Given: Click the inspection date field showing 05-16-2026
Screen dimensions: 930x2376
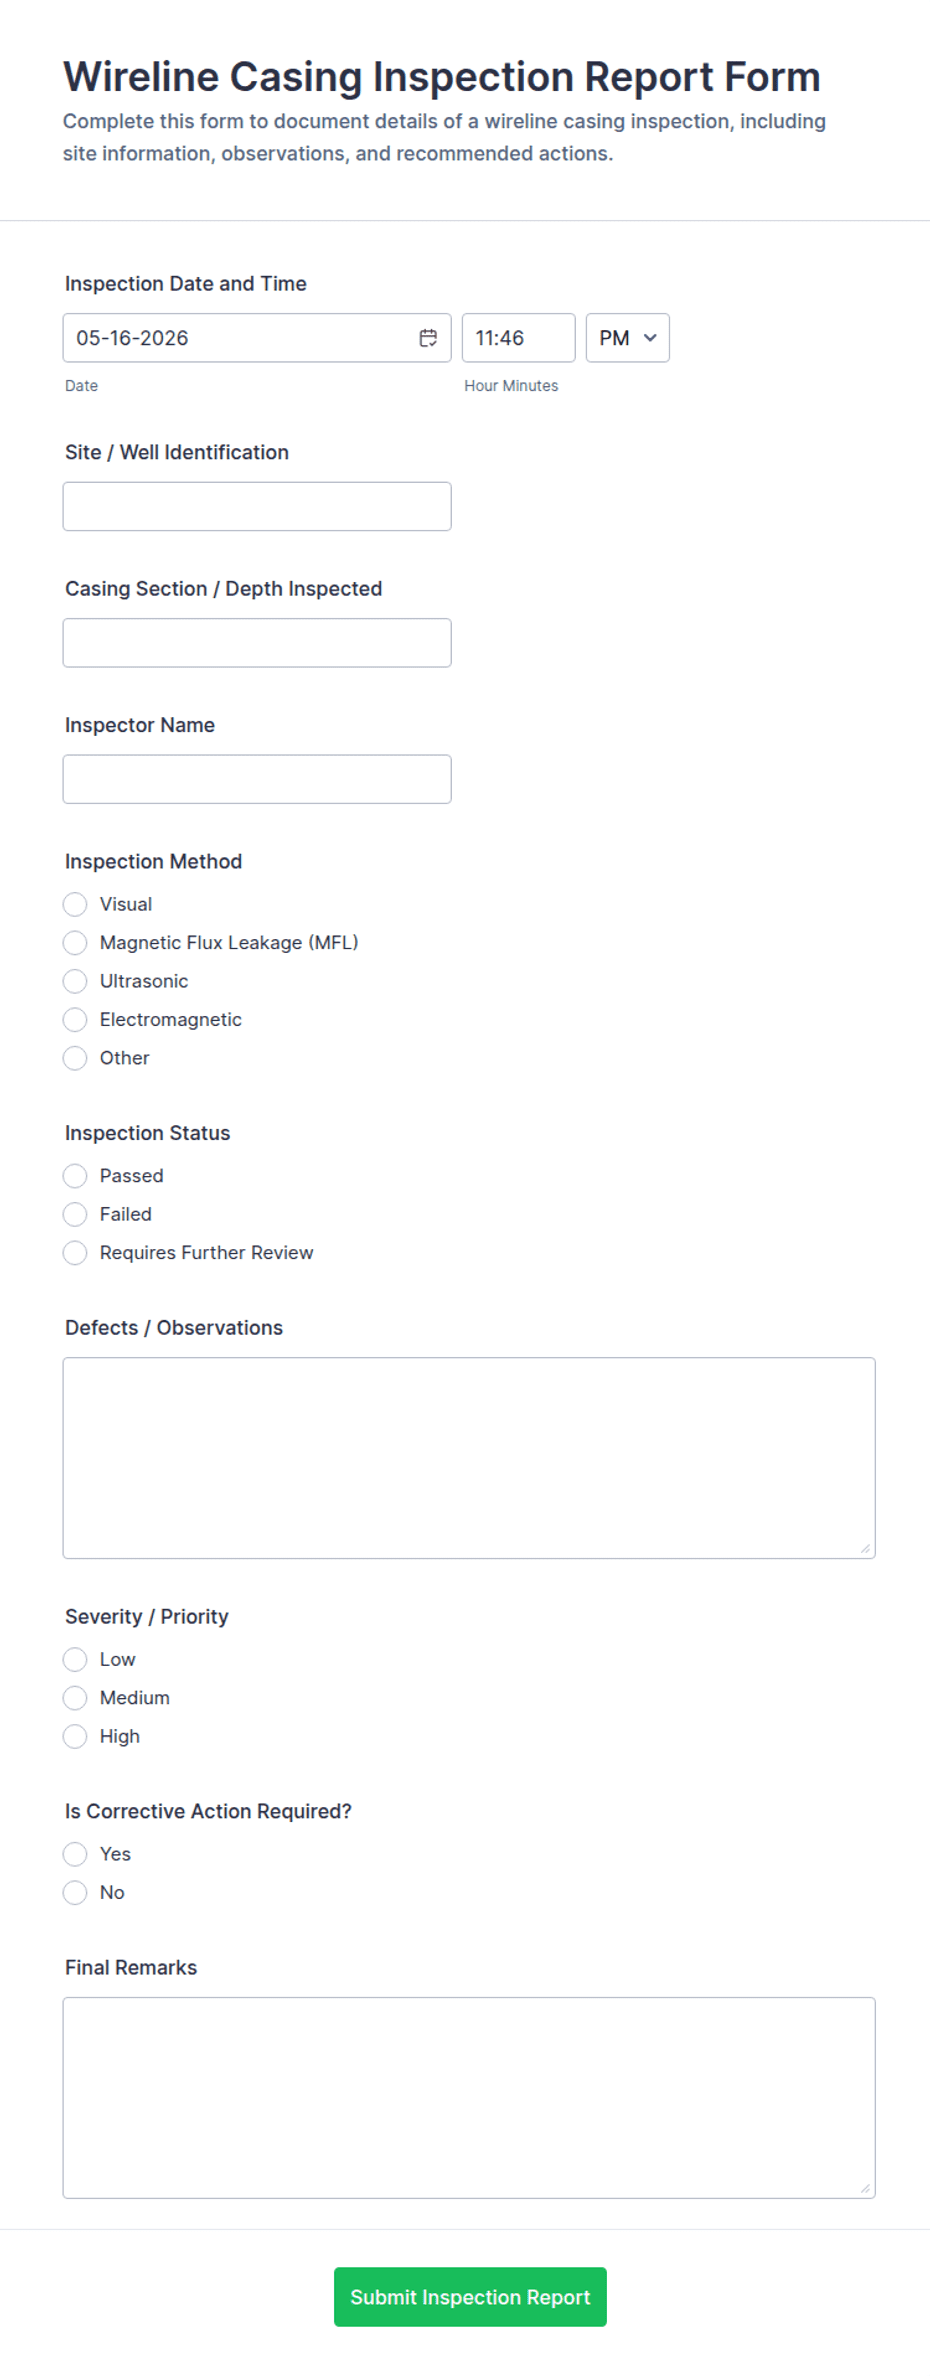Looking at the screenshot, I should pyautogui.click(x=257, y=338).
